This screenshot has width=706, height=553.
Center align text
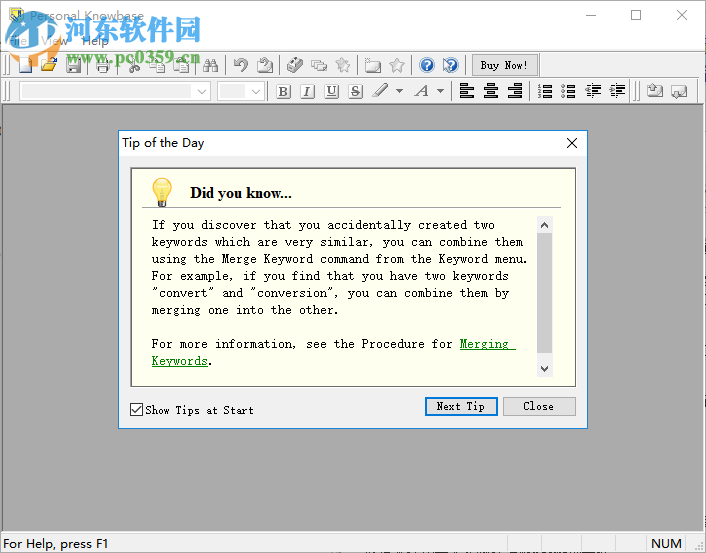tap(491, 91)
